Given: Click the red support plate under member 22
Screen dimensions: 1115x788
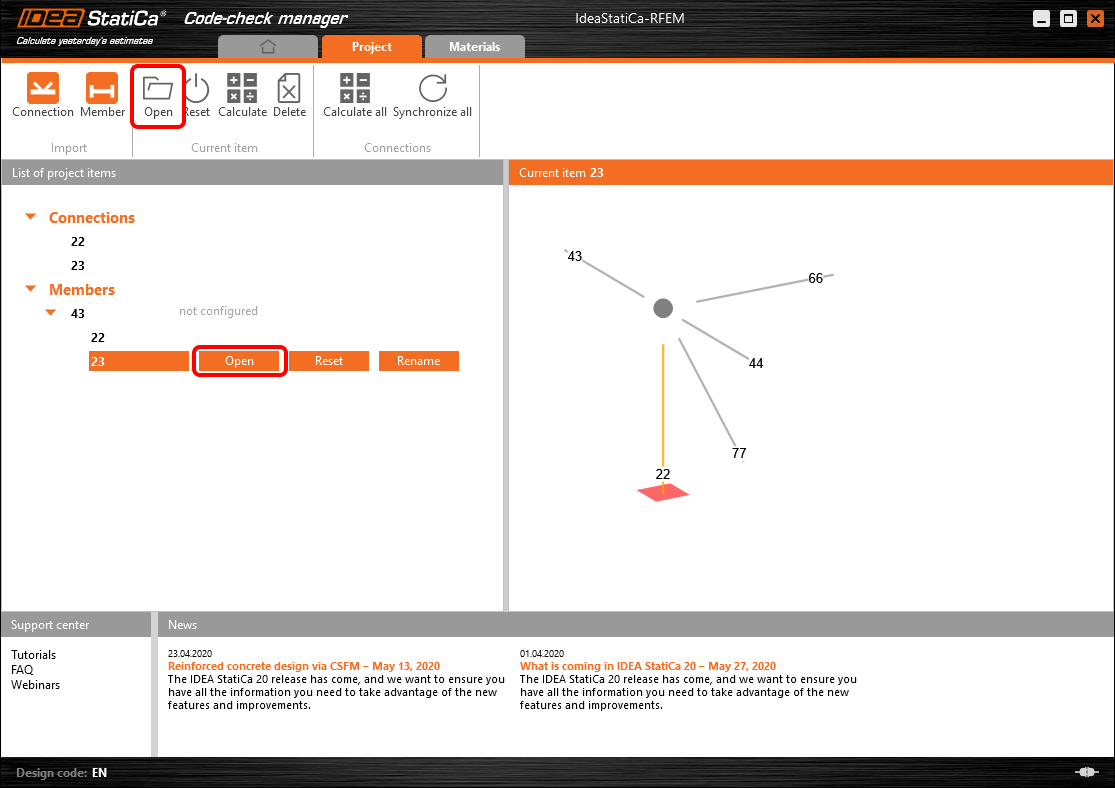Looking at the screenshot, I should tap(663, 492).
